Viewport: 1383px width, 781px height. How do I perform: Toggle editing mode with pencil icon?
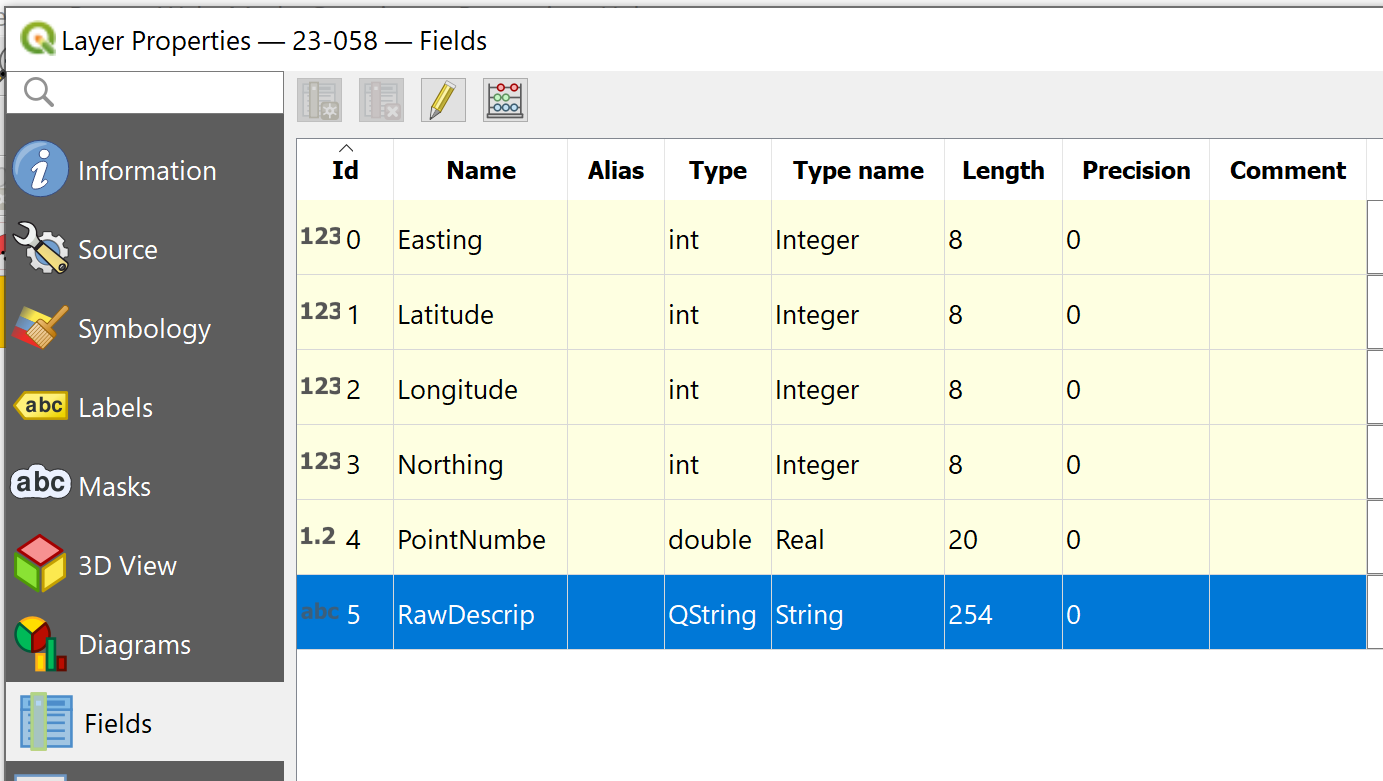(443, 100)
